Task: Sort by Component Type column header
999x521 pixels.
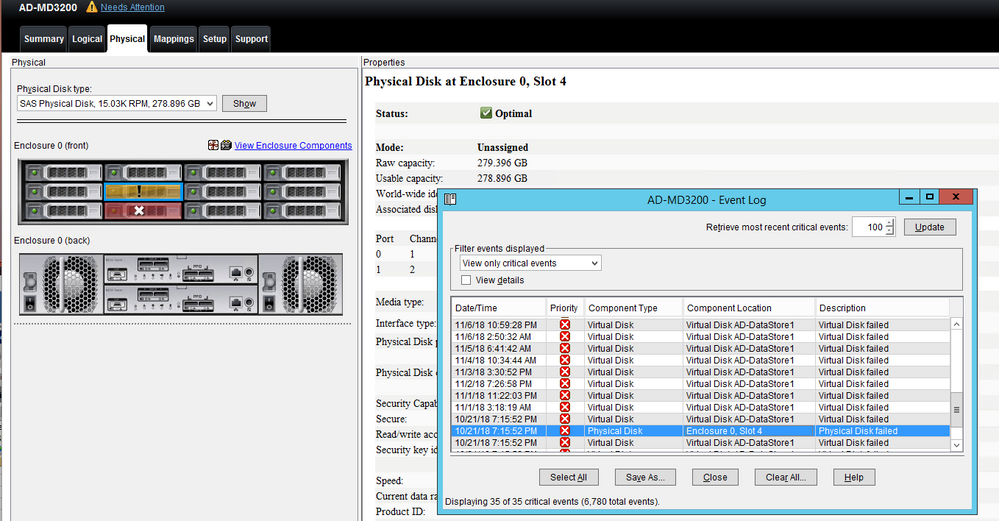Action: click(x=633, y=308)
